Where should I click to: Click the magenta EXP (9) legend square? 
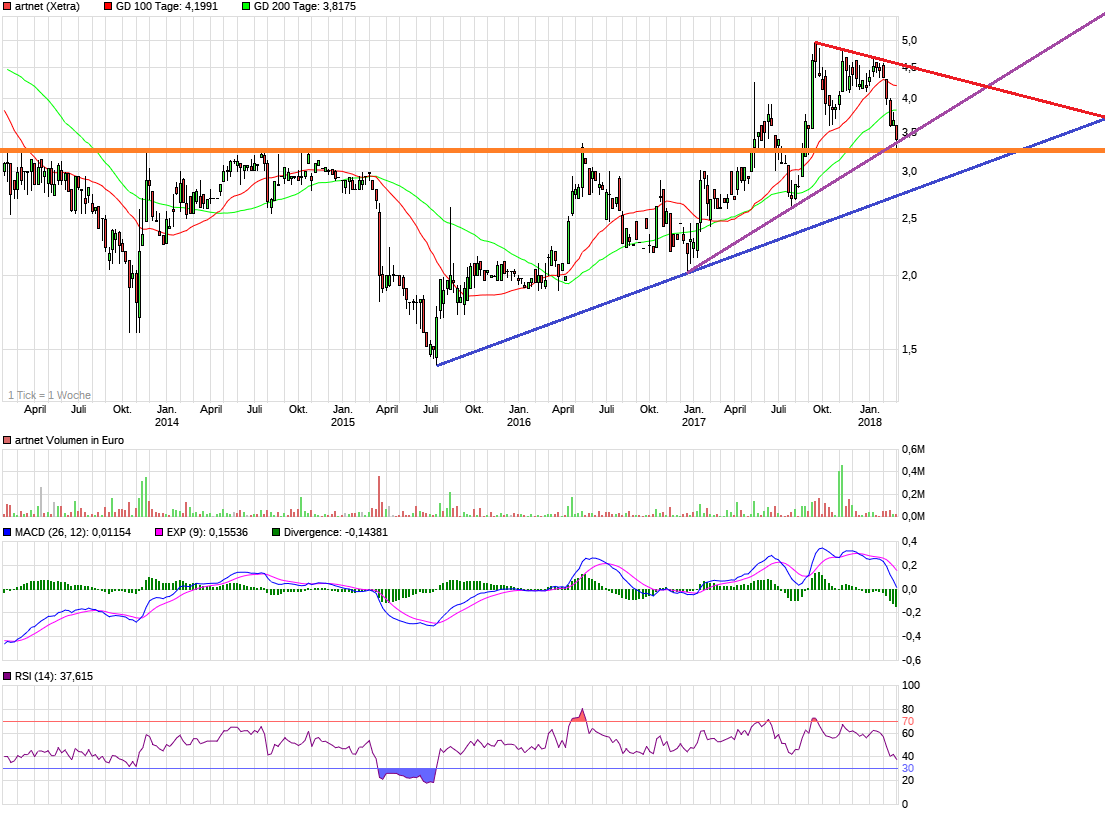click(156, 533)
